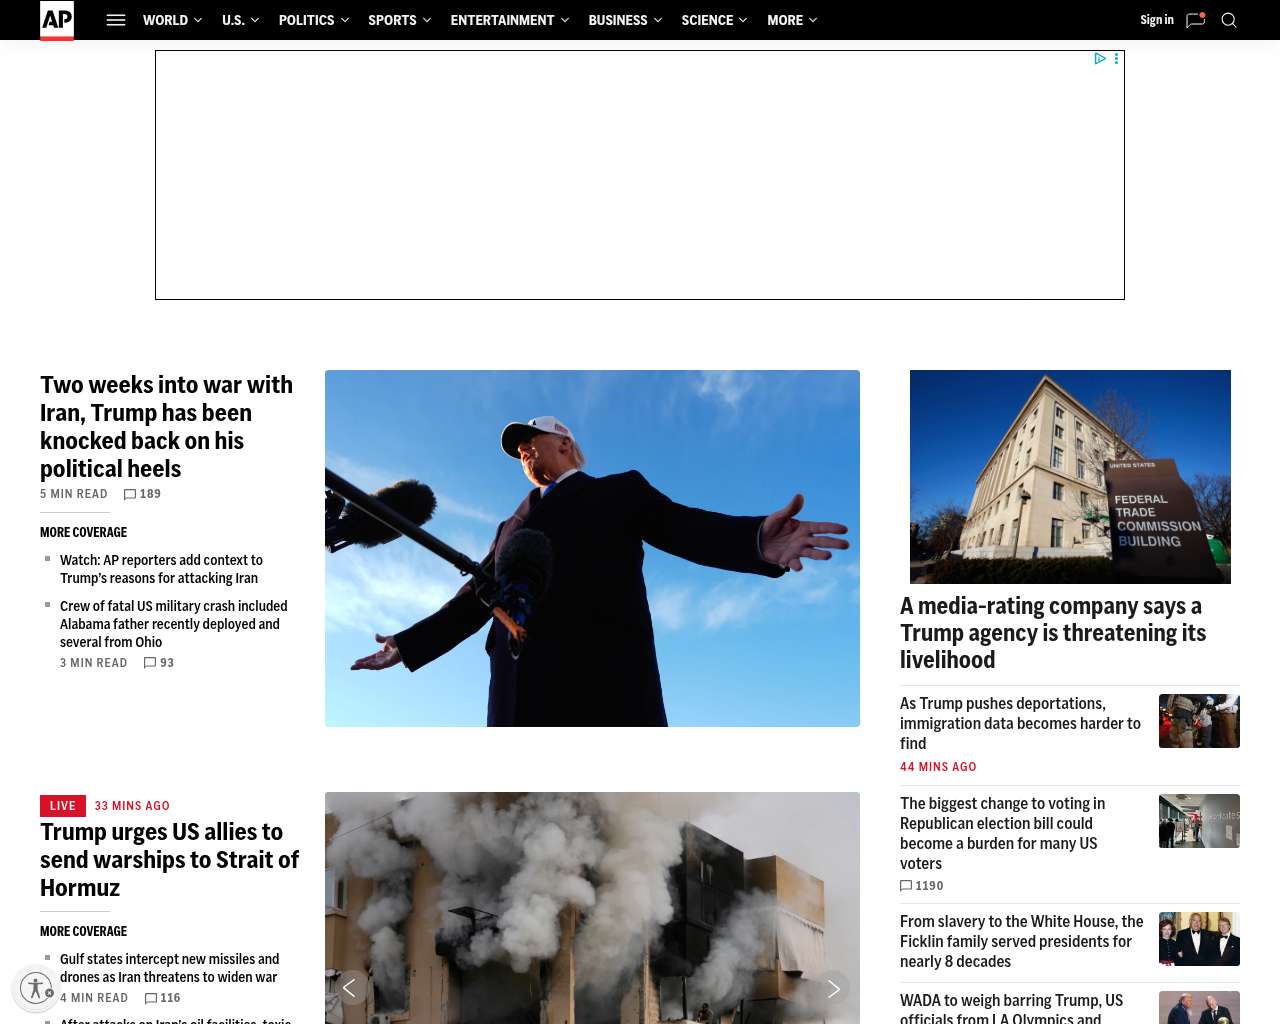Click the deportations story thumbnail
This screenshot has height=1024, width=1280.
coord(1199,721)
